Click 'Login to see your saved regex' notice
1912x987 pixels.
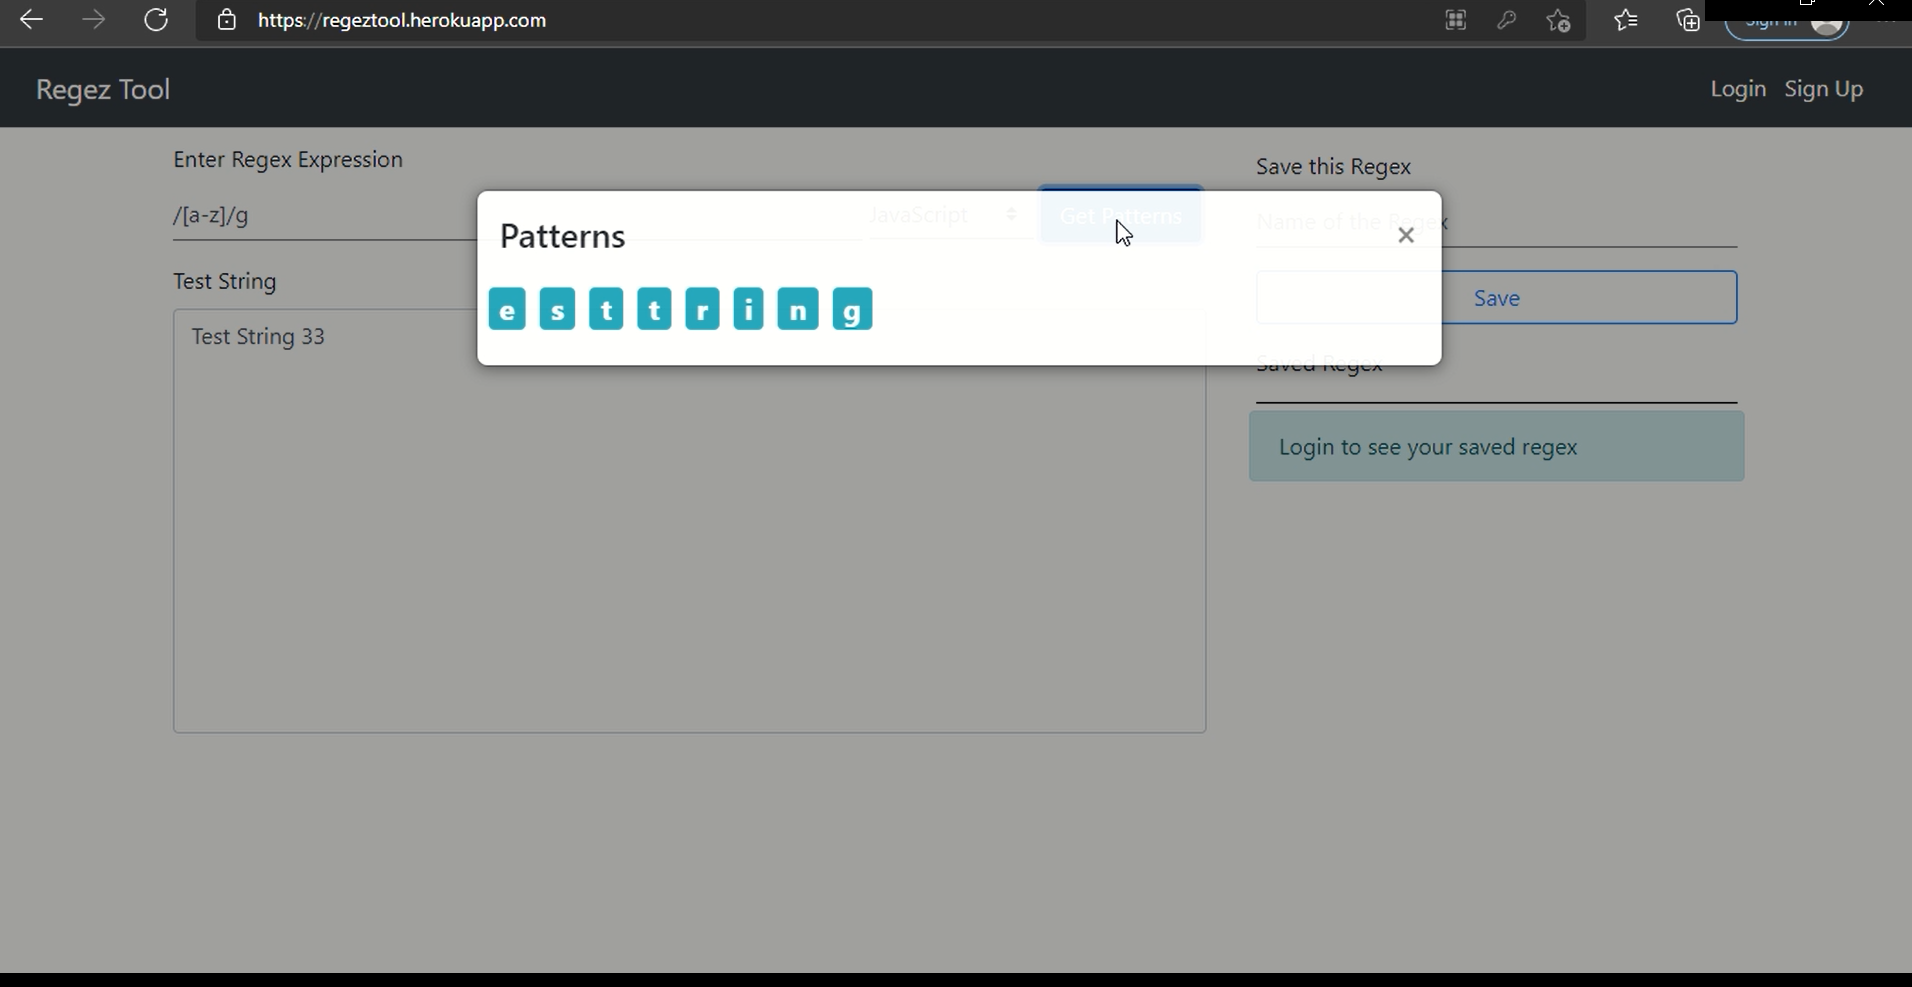coord(1496,447)
